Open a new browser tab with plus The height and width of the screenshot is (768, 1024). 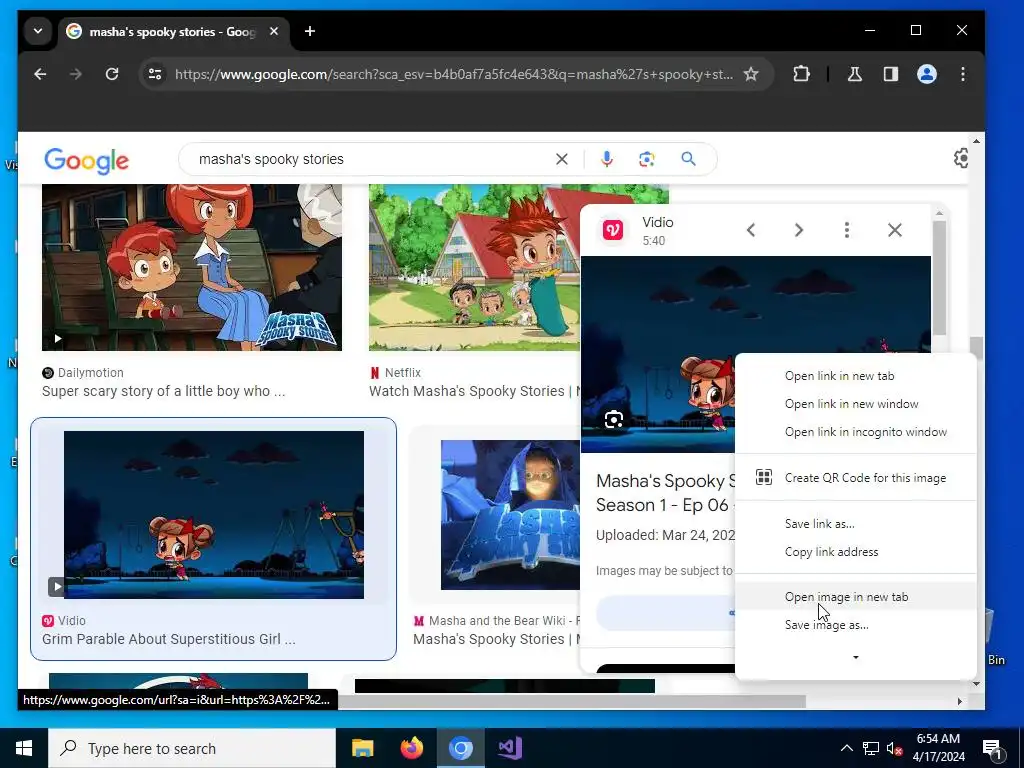pyautogui.click(x=310, y=31)
